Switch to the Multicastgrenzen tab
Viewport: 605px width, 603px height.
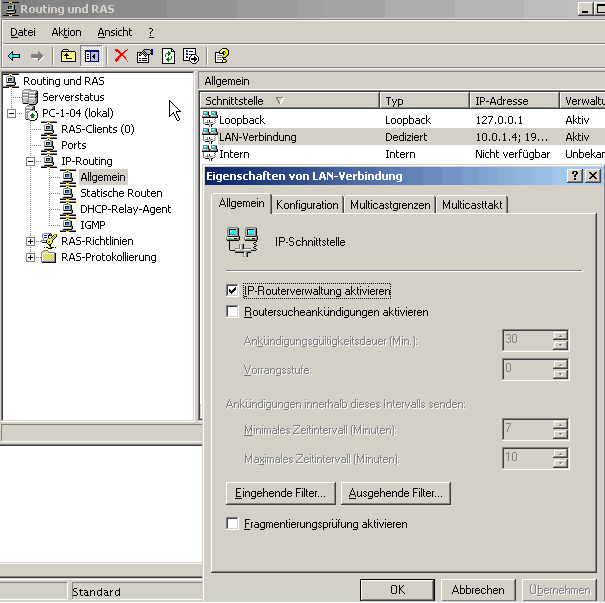tap(390, 205)
